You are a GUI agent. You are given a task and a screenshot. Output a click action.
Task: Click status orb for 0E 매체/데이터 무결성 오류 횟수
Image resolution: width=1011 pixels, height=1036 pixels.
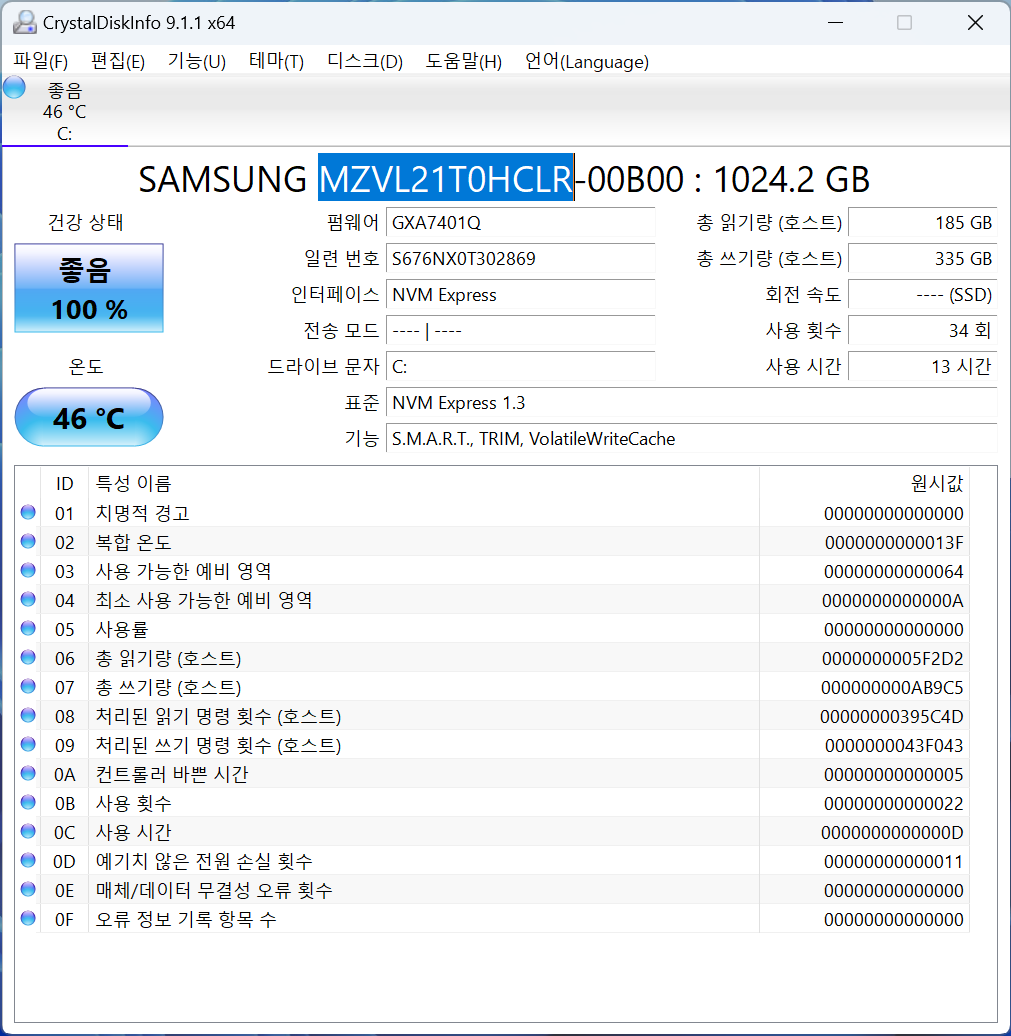(x=28, y=889)
